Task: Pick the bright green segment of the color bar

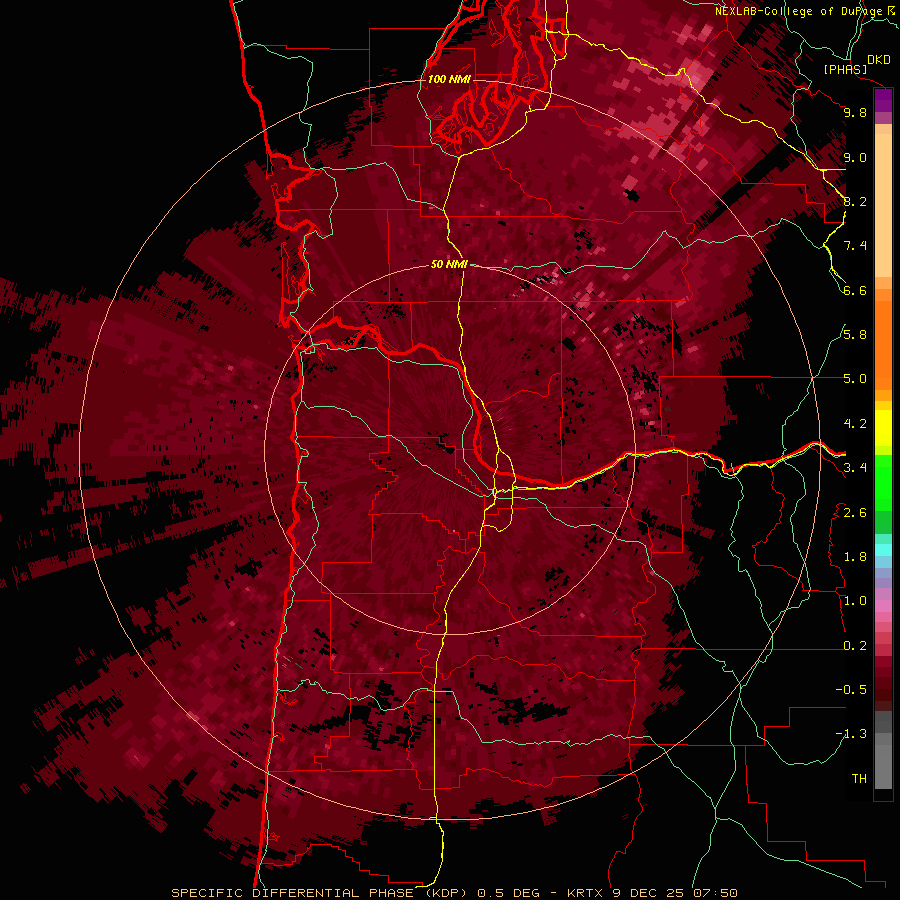Action: tap(883, 483)
